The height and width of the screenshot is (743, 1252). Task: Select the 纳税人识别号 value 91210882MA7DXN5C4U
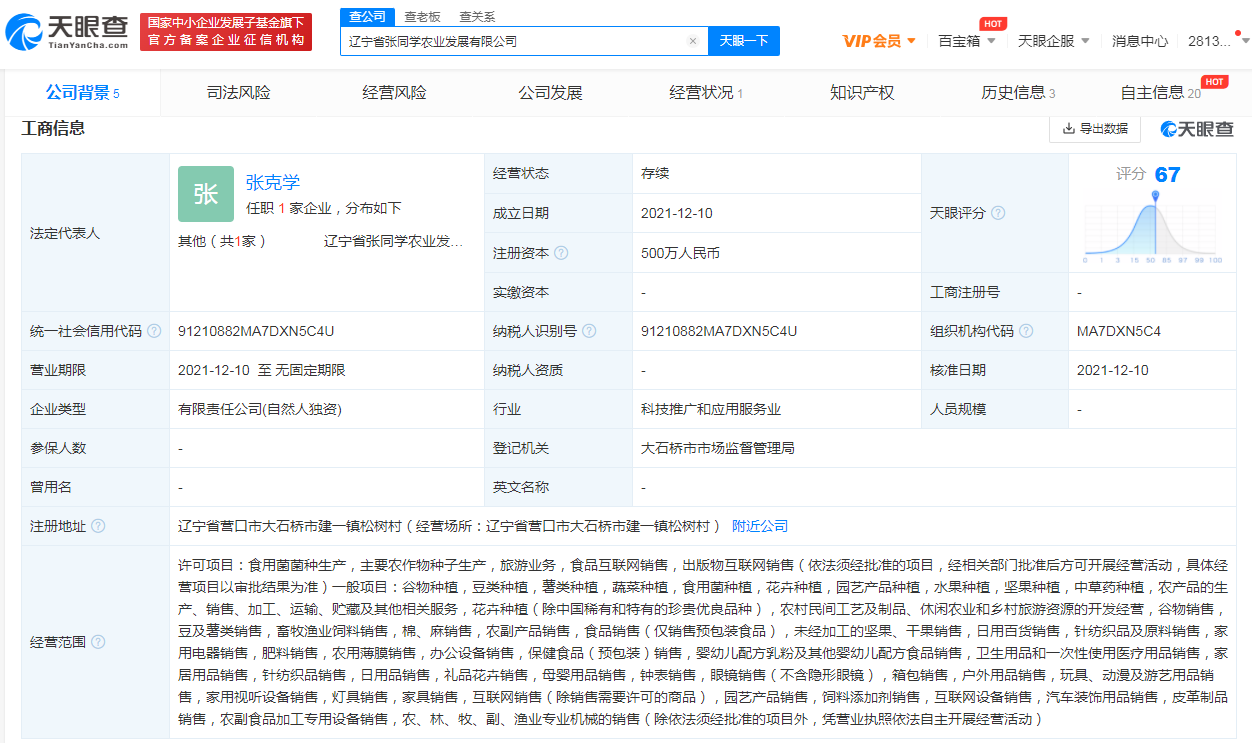[719, 331]
